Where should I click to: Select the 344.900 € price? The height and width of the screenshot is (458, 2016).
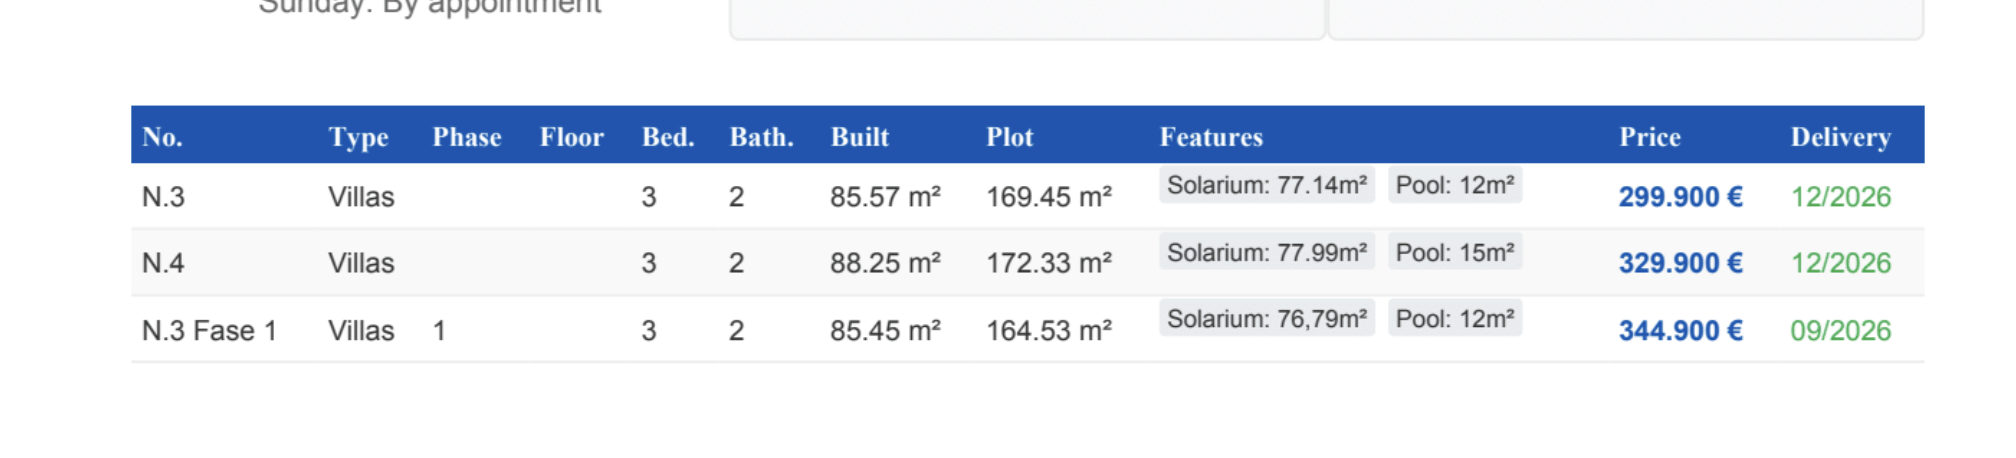coord(1680,331)
